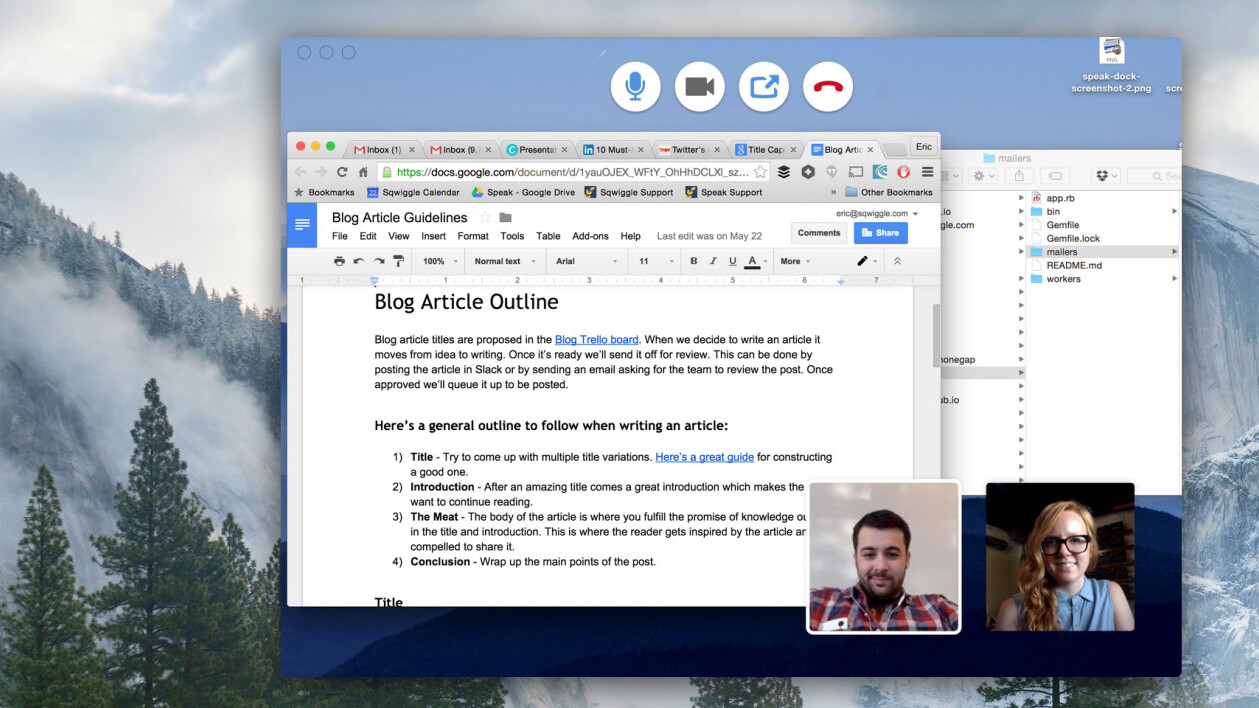The image size is (1259, 708).
Task: Open the Normal text style dropdown
Action: (x=505, y=261)
